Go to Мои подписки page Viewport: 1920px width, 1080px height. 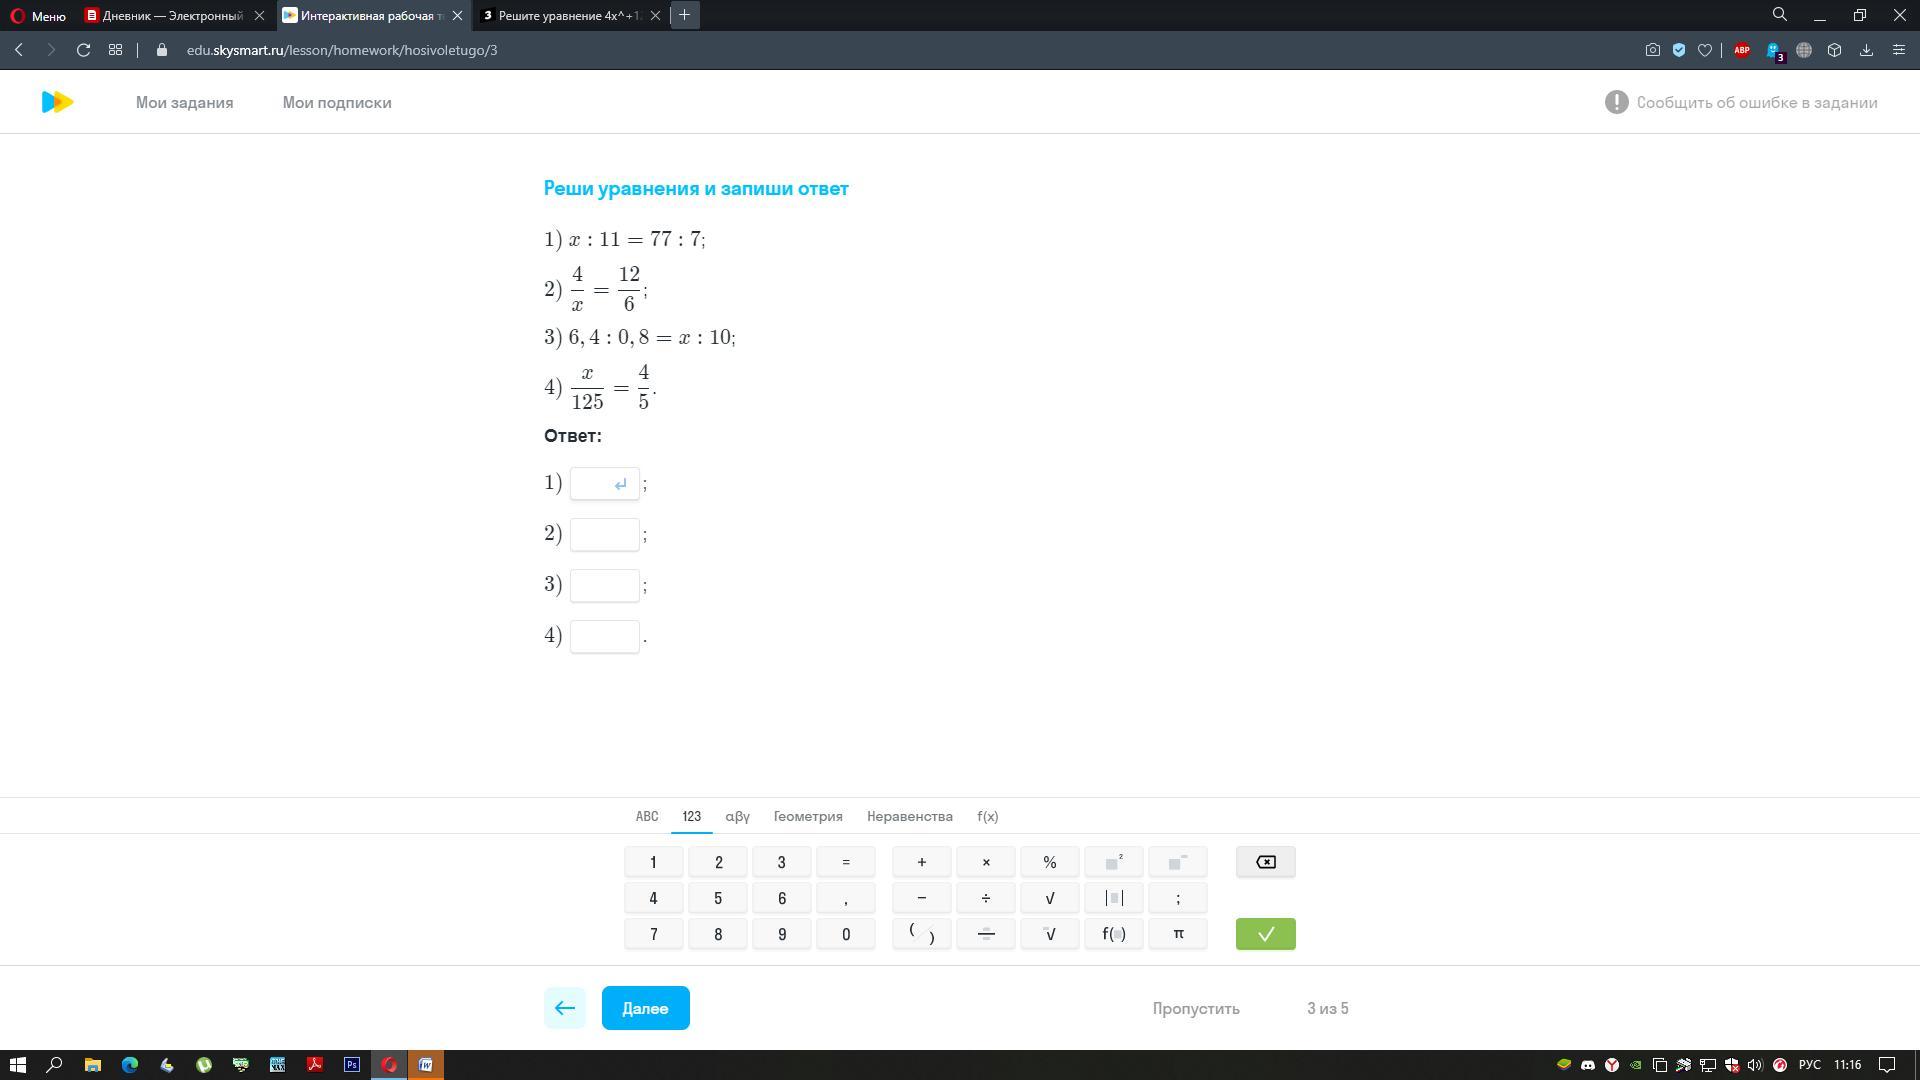tap(336, 102)
